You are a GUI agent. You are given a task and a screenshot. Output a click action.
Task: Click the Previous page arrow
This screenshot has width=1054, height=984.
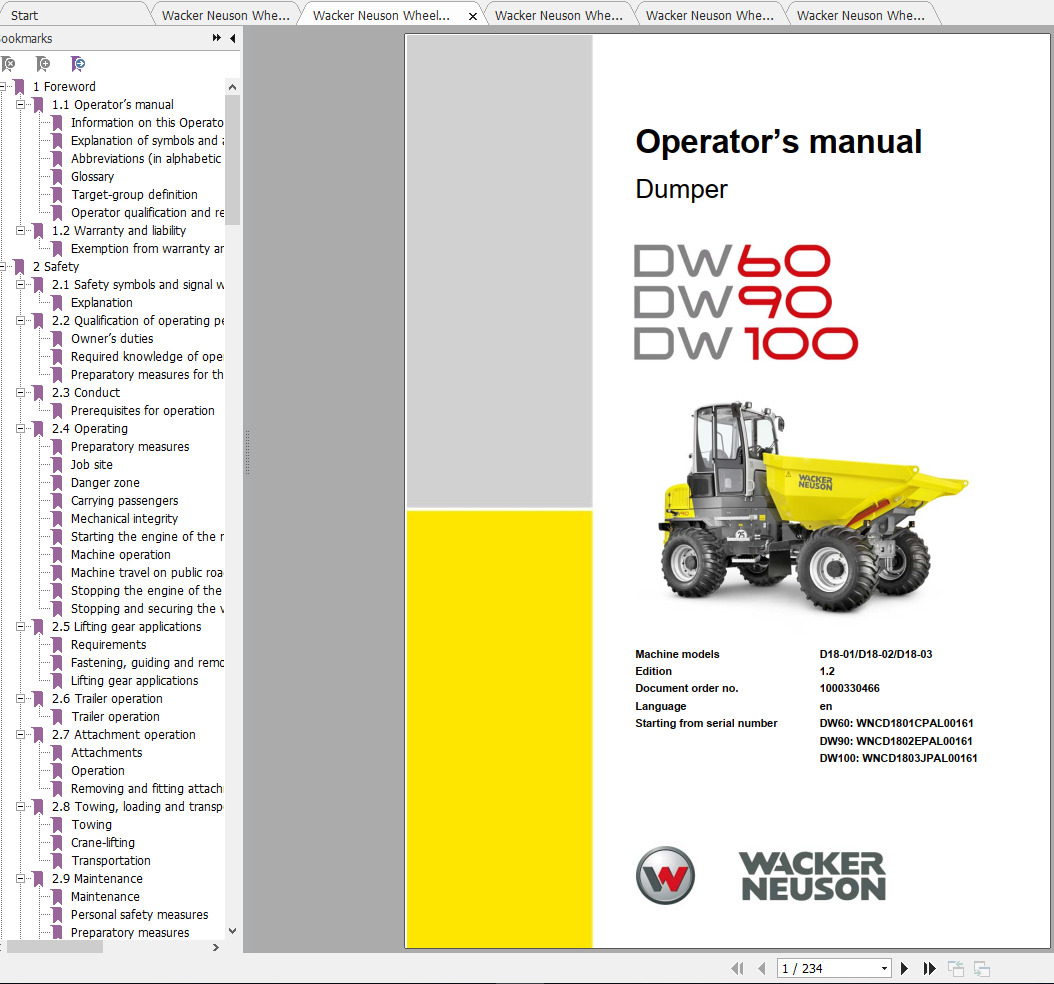pyautogui.click(x=762, y=967)
